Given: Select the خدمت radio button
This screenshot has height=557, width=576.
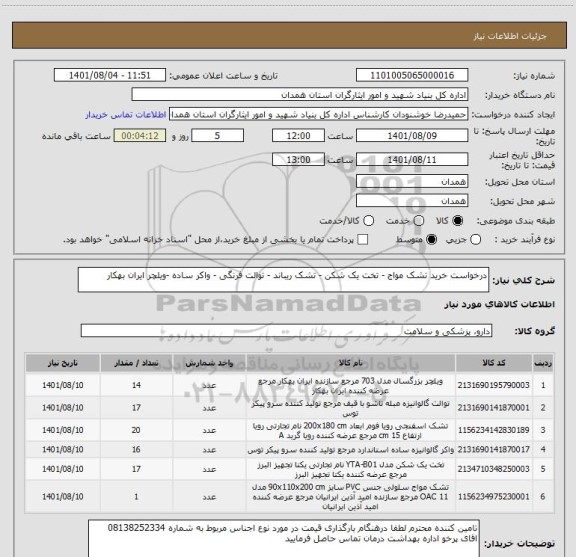Looking at the screenshot, I should tap(419, 221).
